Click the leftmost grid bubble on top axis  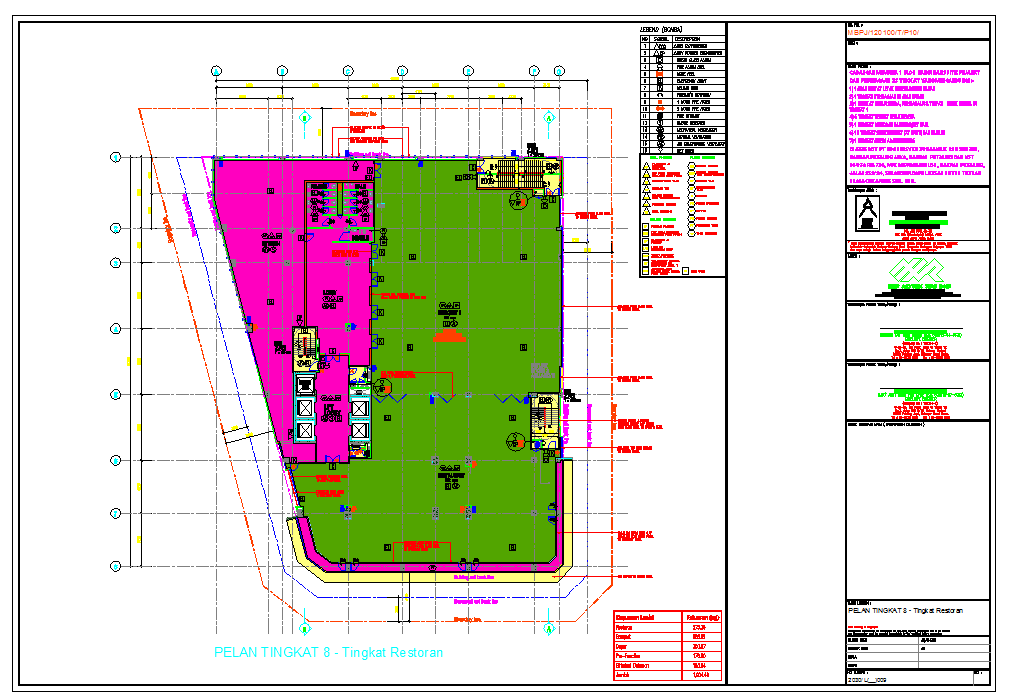click(215, 70)
